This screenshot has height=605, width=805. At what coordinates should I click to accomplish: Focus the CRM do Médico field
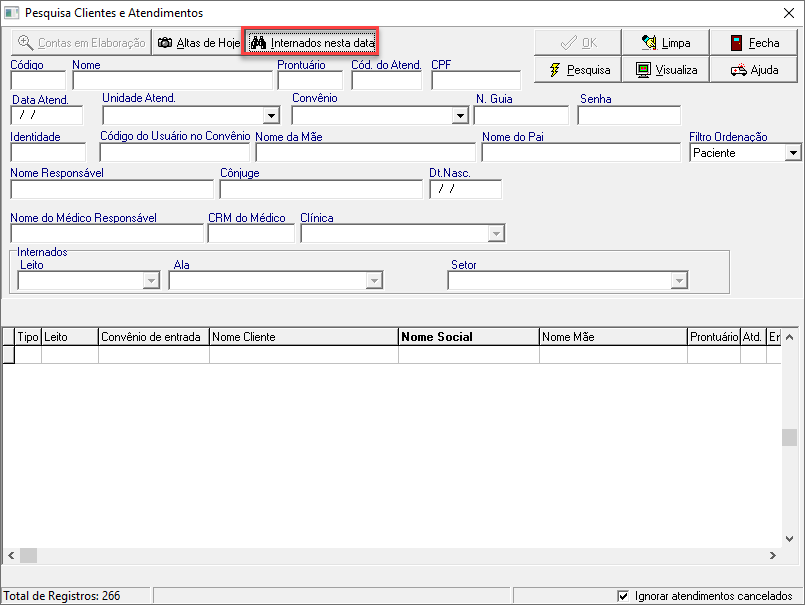click(x=251, y=234)
